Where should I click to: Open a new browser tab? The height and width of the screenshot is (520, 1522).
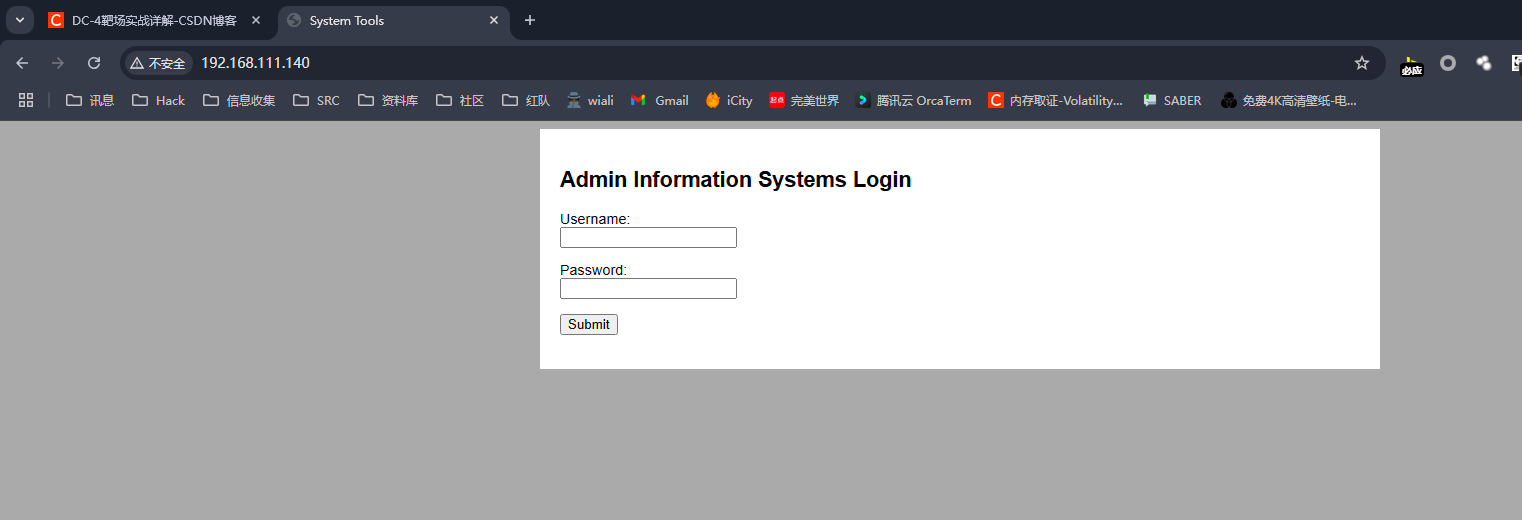(x=530, y=20)
